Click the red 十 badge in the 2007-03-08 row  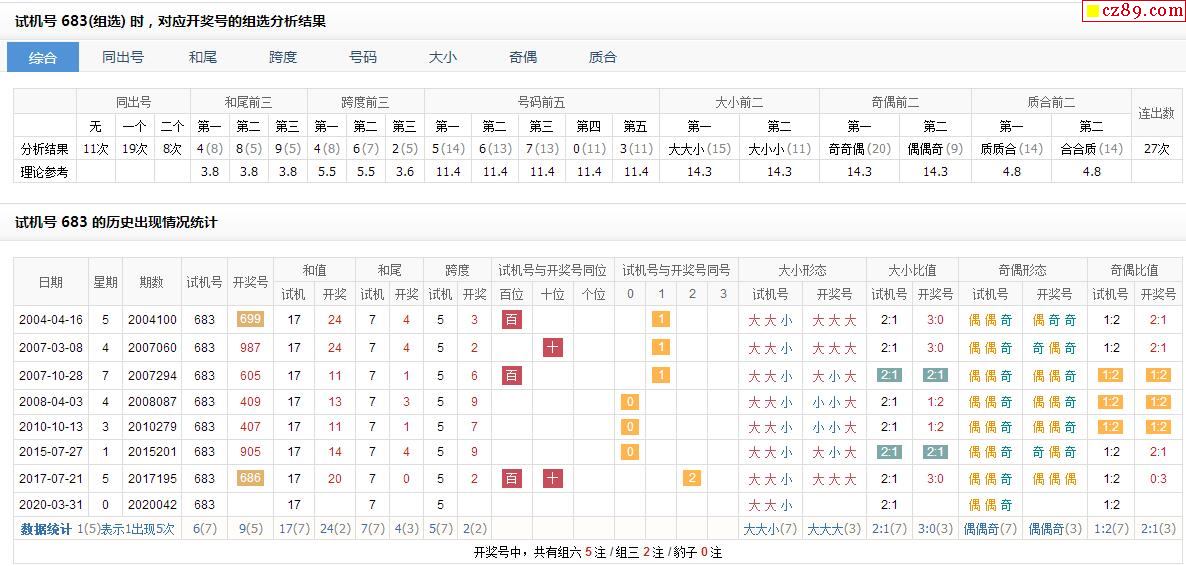pyautogui.click(x=552, y=347)
